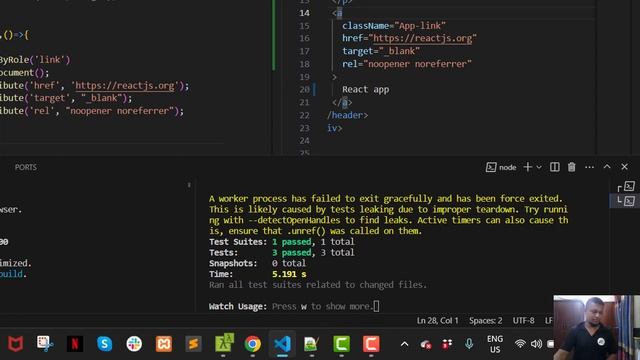Close the terminal panel
Screen dimensions: 640x360
(624, 167)
